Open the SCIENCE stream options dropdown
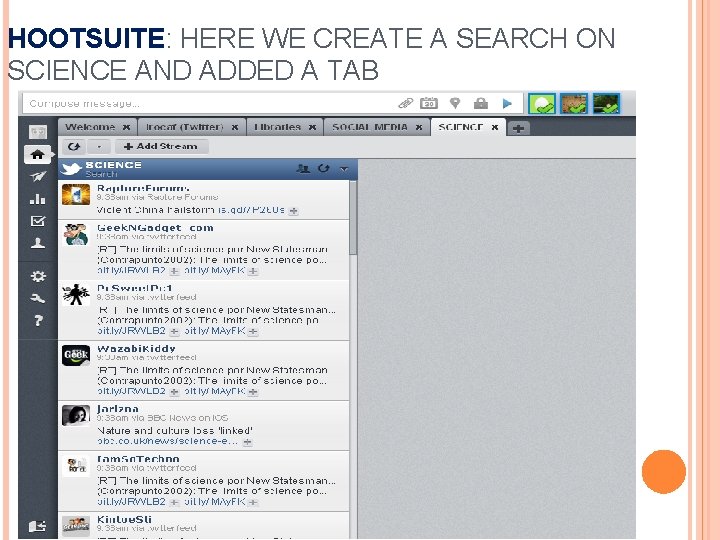 [344, 169]
